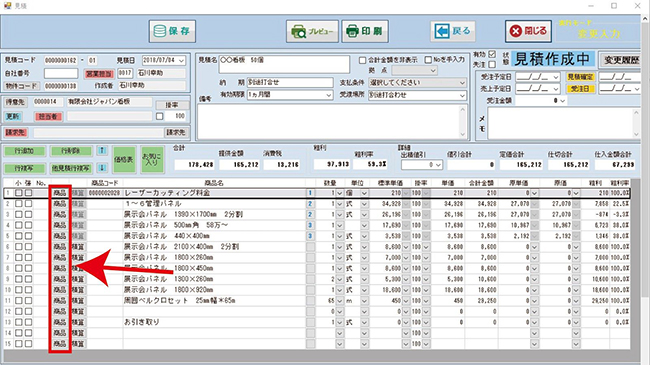Click the 印刷 print button
650x365 pixels.
(x=365, y=31)
